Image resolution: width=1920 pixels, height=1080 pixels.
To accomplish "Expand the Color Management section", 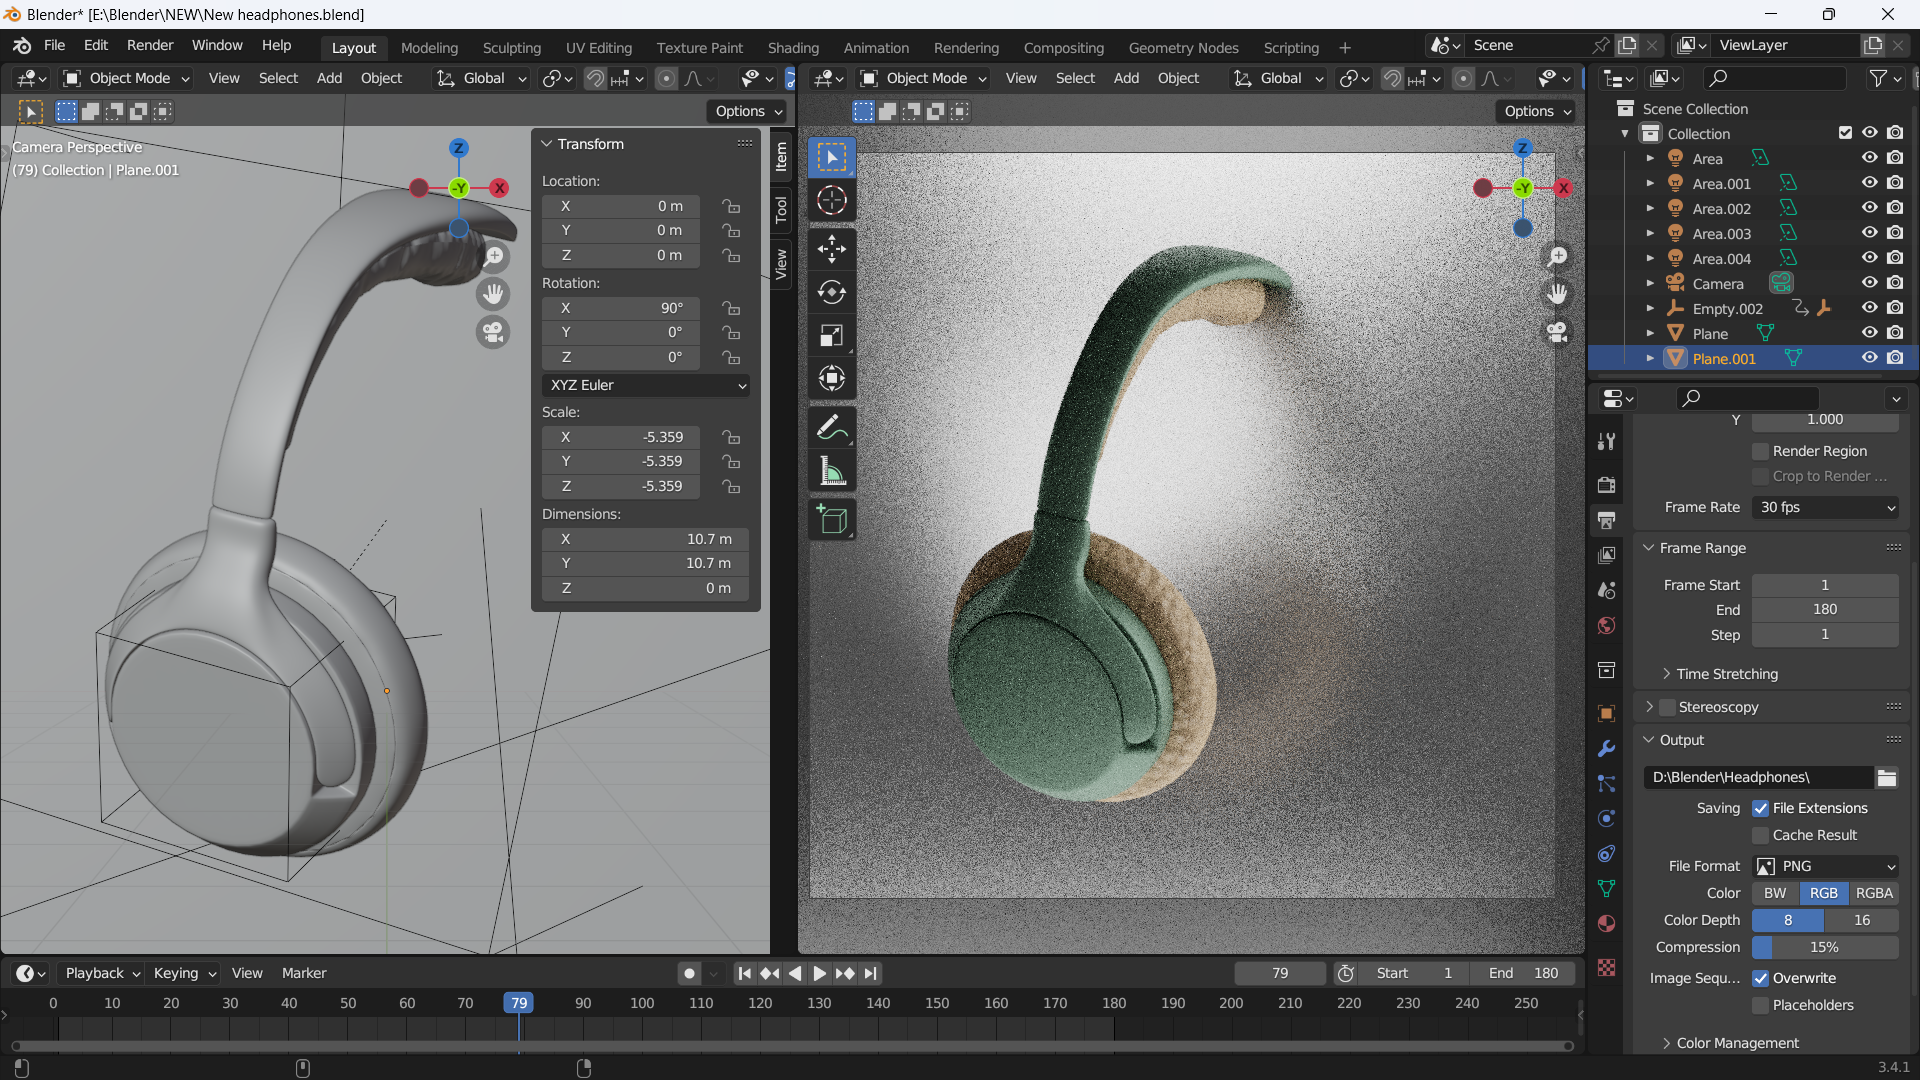I will click(1738, 1040).
